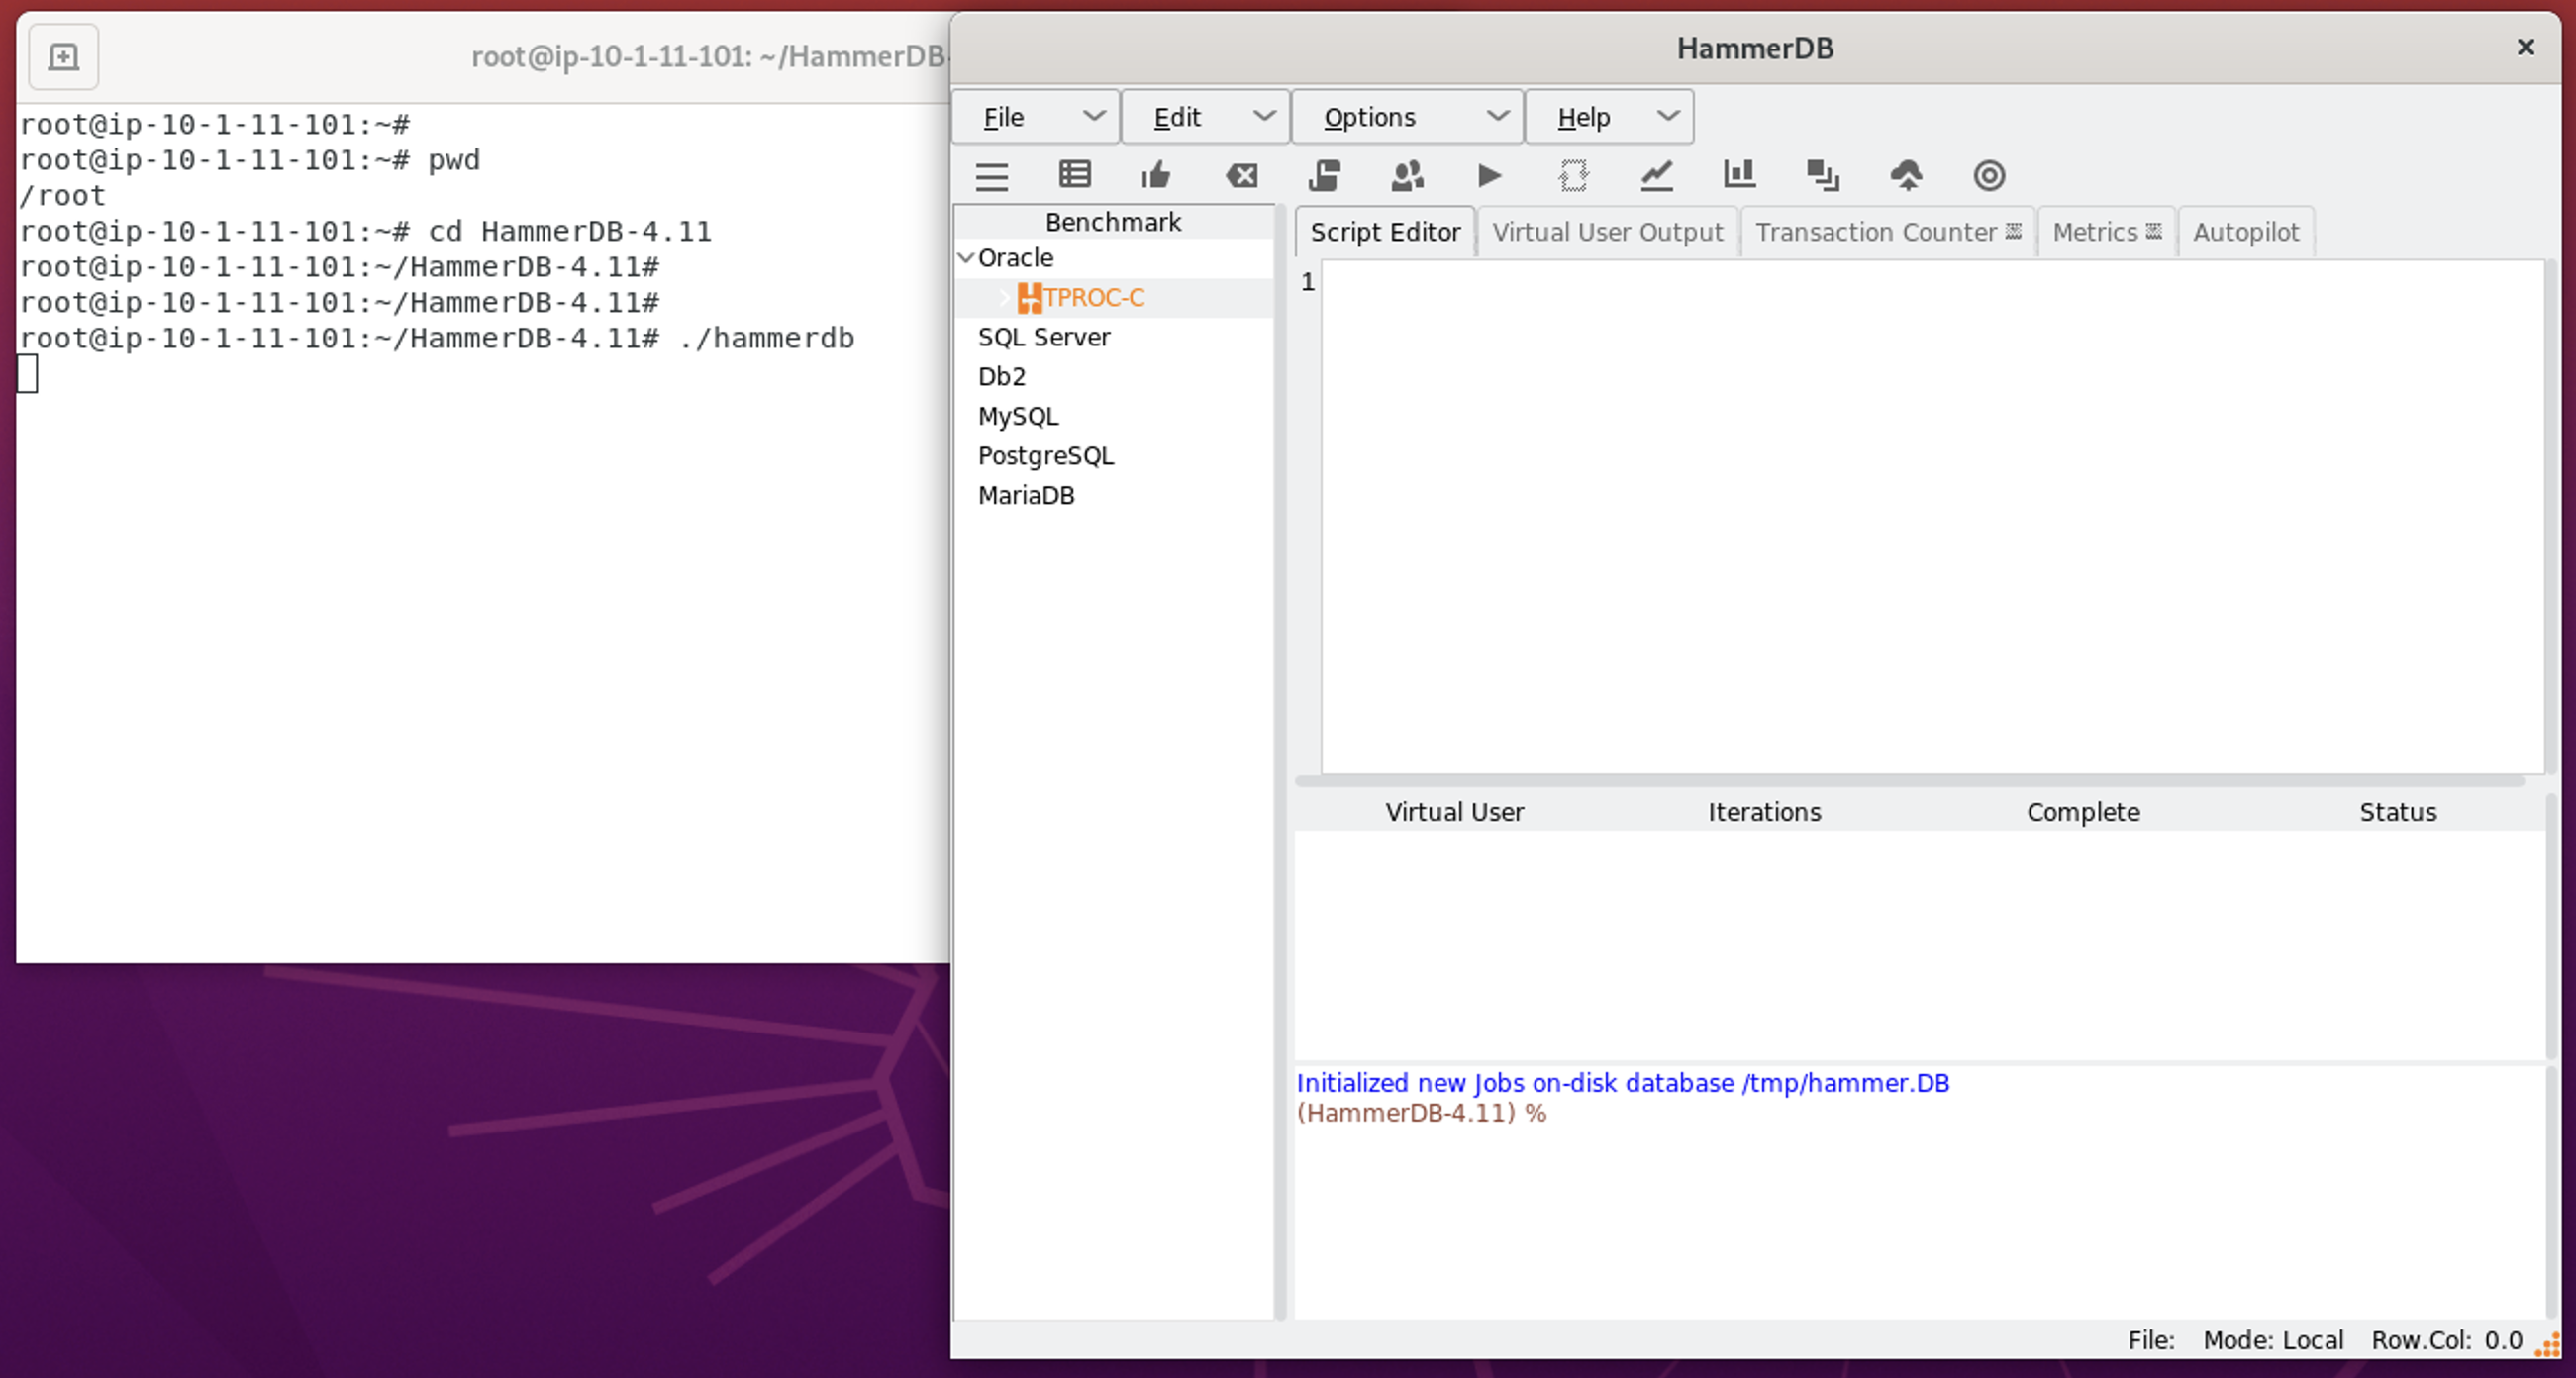
Task: Select PostgreSQL in the Benchmark list
Action: click(x=1045, y=456)
